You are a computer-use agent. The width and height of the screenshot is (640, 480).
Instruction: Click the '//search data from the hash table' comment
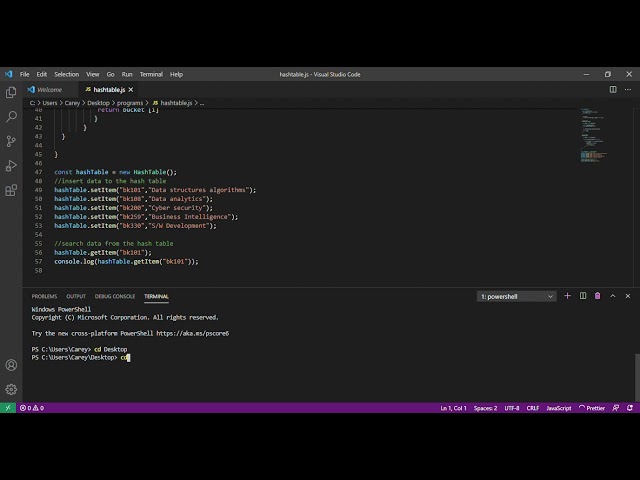click(x=114, y=244)
